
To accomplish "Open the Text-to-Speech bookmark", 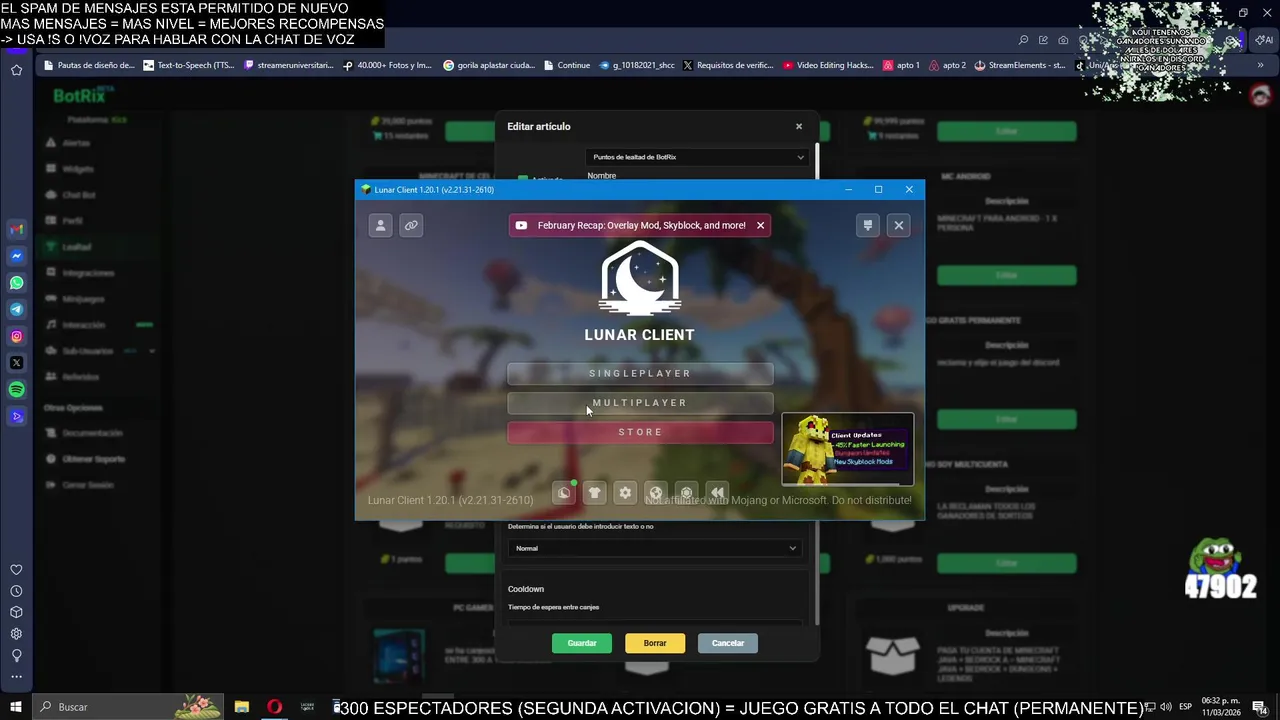I will [189, 65].
